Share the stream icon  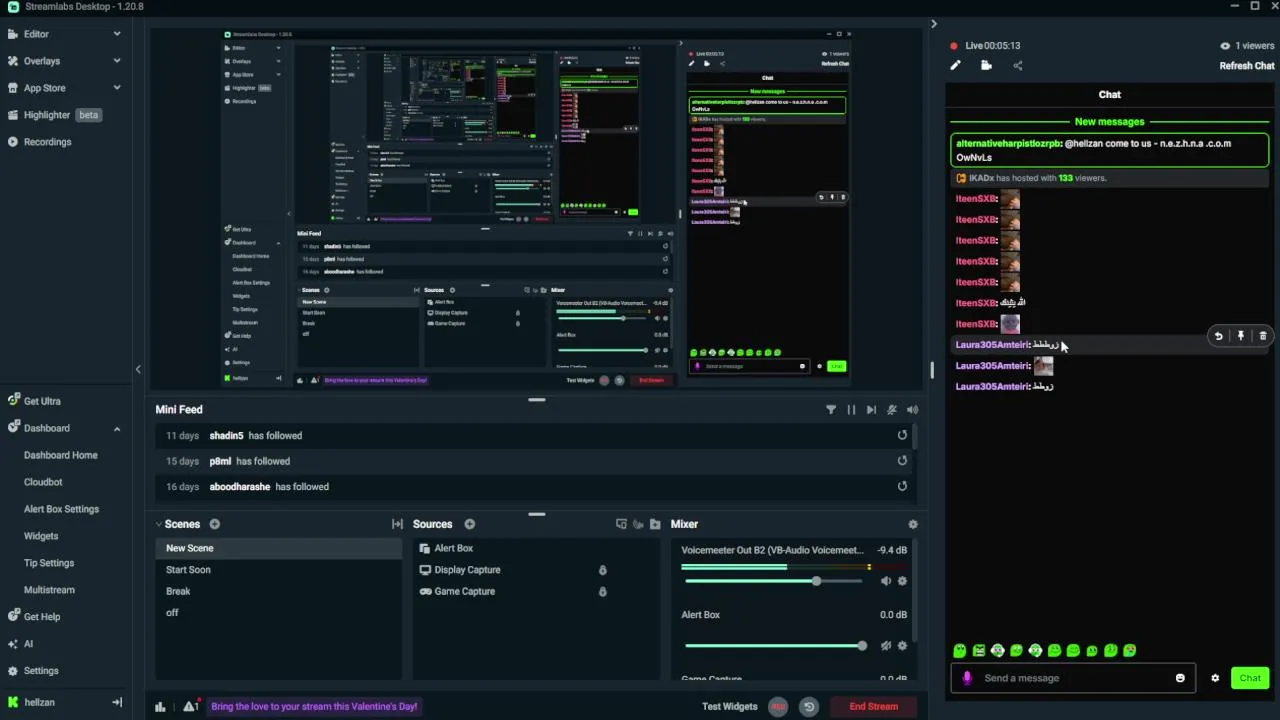tap(1018, 66)
